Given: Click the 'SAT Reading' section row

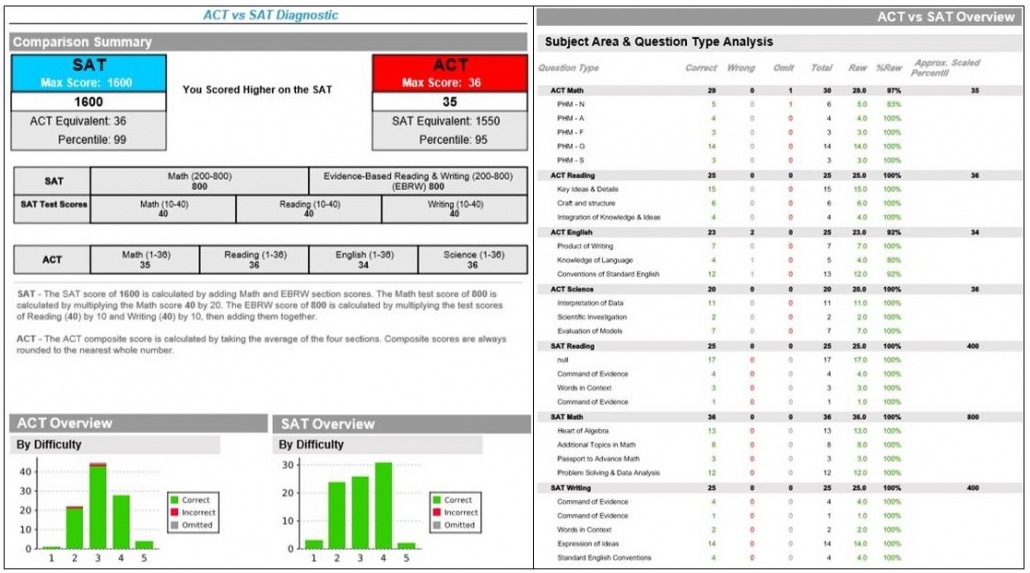Looking at the screenshot, I should tap(779, 346).
